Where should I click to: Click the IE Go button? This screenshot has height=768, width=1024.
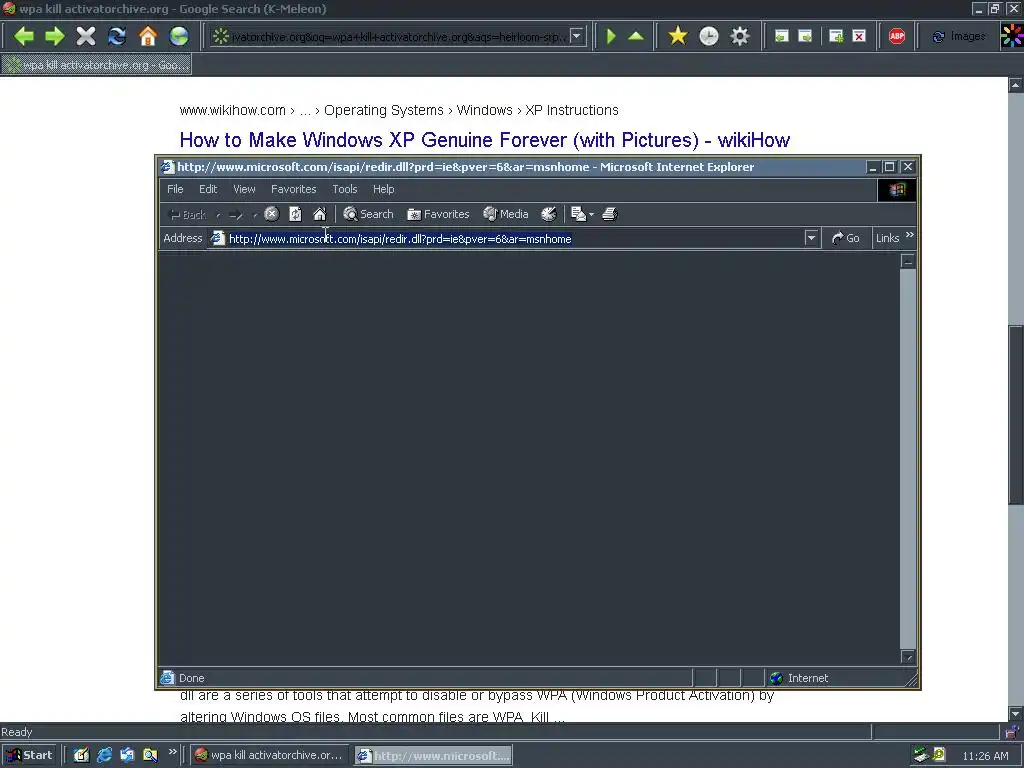pyautogui.click(x=846, y=238)
